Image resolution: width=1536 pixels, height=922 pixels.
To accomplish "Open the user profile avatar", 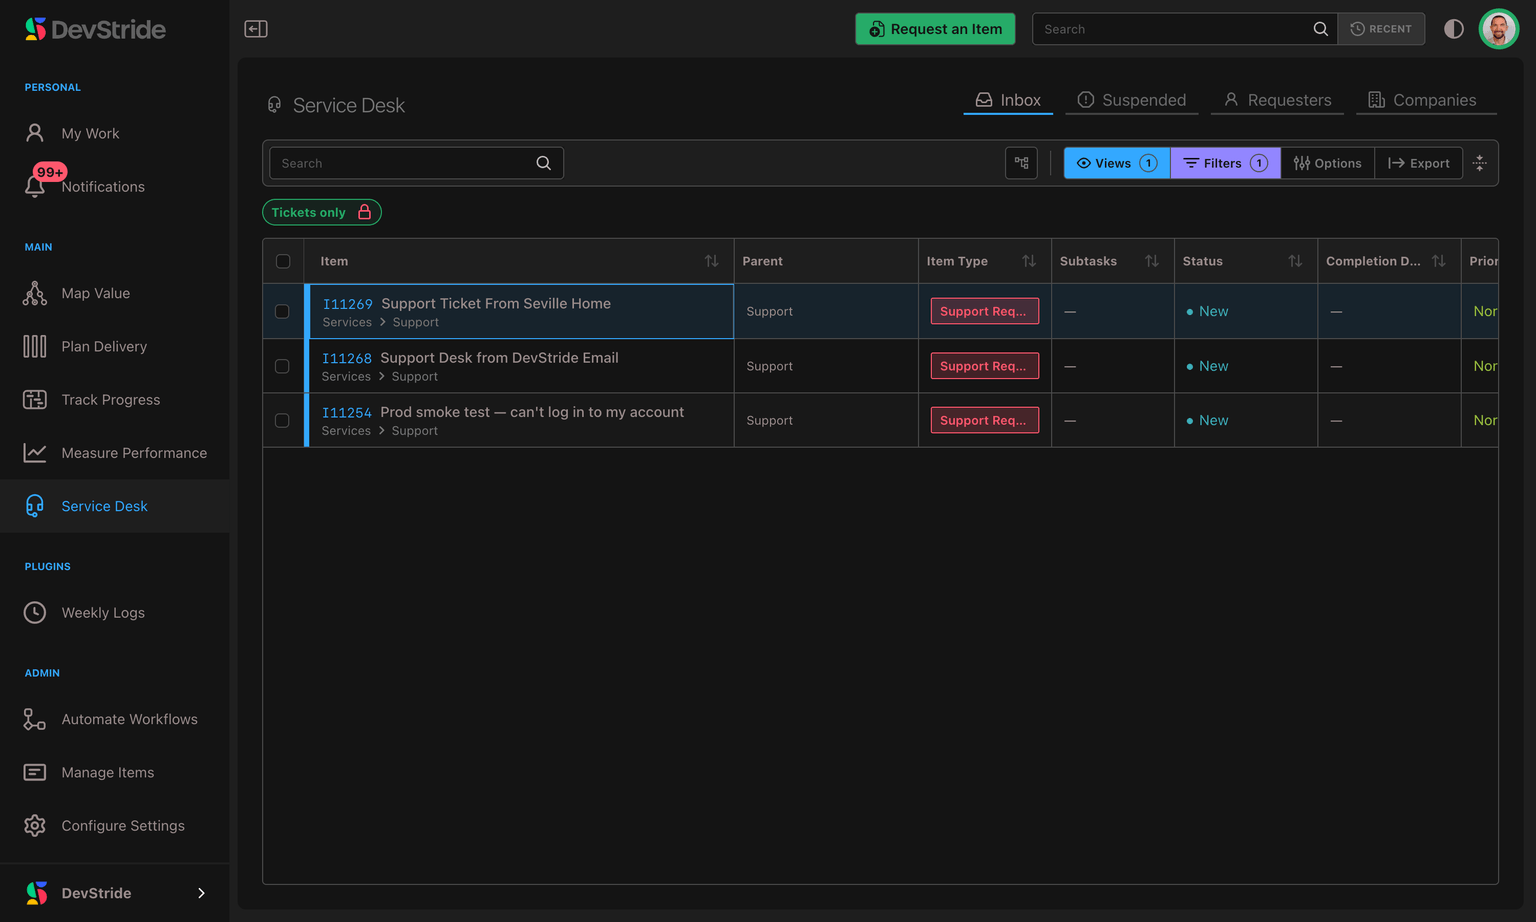I will [1498, 29].
